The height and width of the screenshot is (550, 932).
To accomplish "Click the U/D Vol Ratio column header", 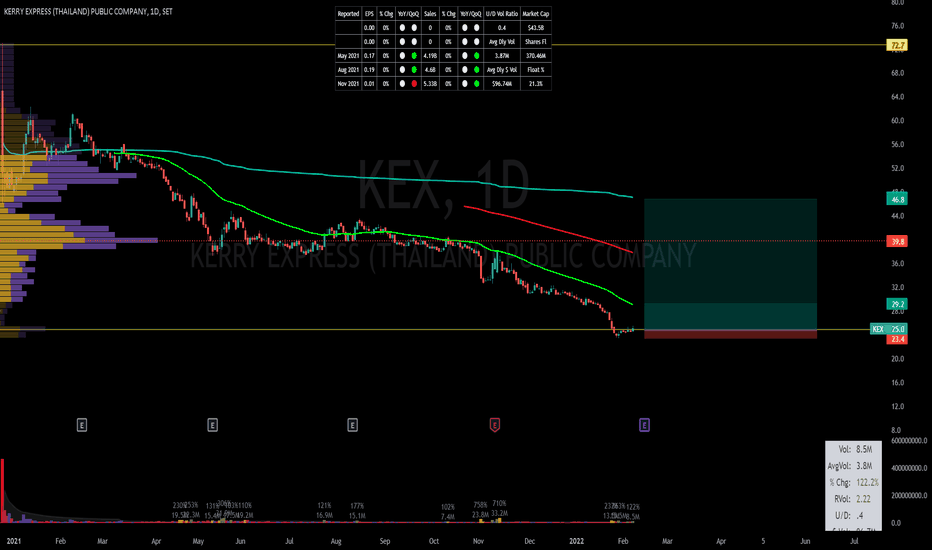I will tap(502, 14).
